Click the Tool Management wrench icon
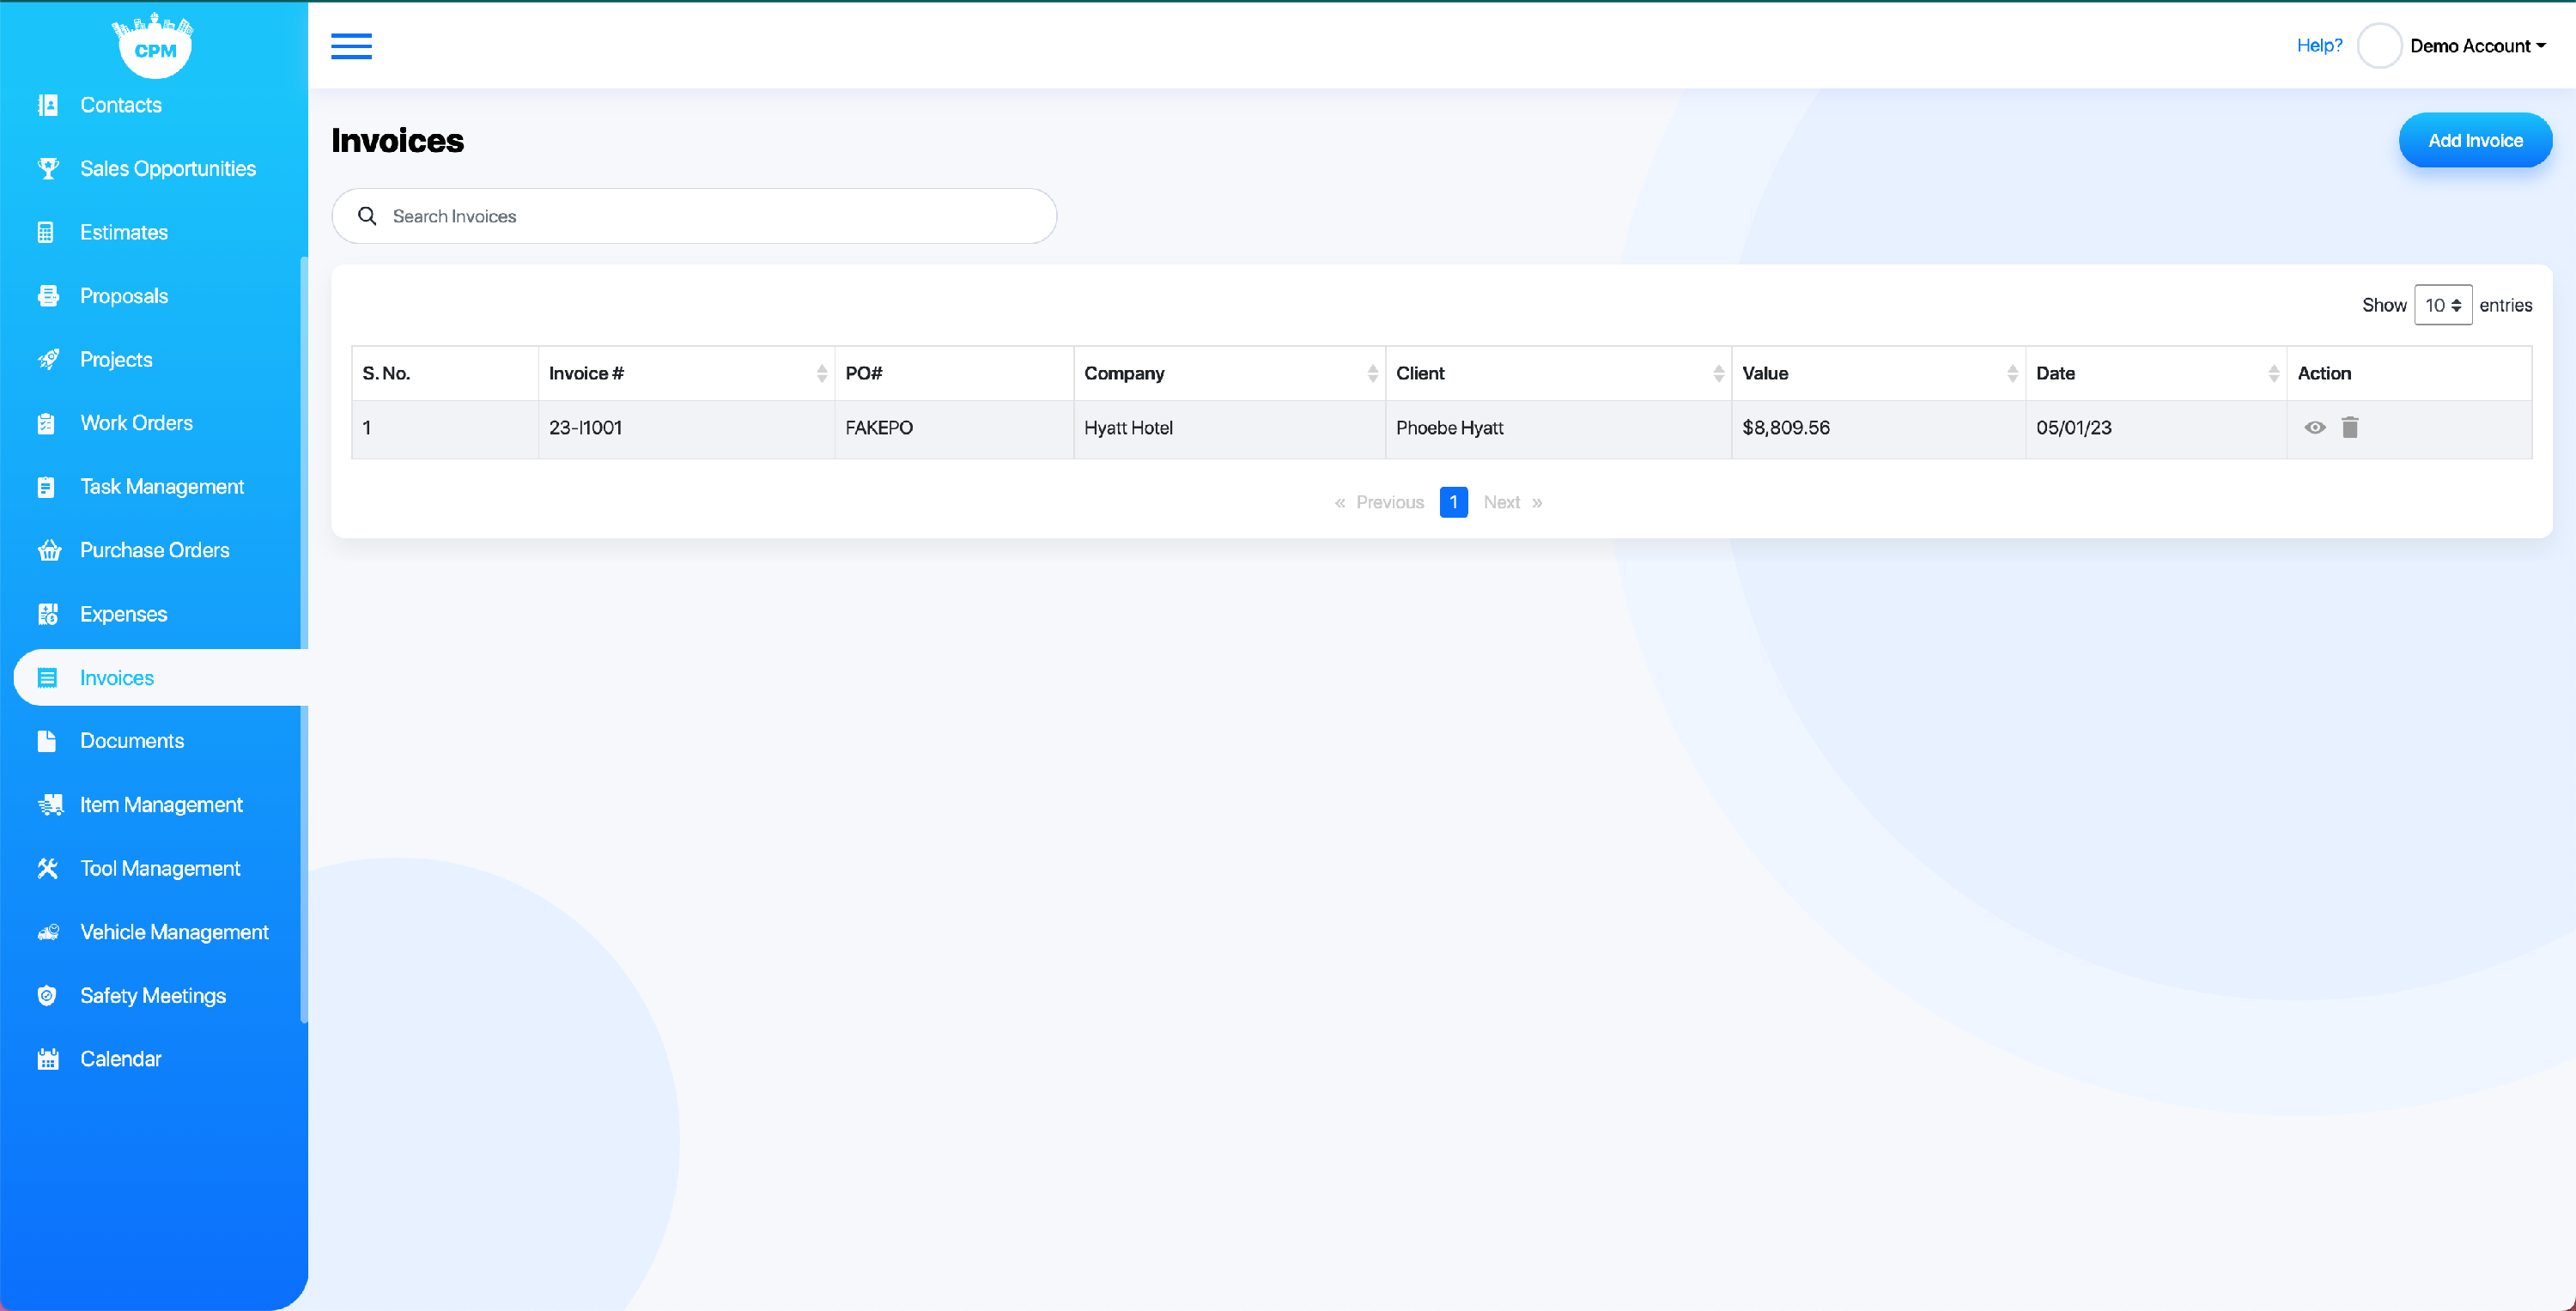Image resolution: width=2576 pixels, height=1311 pixels. pos(48,869)
